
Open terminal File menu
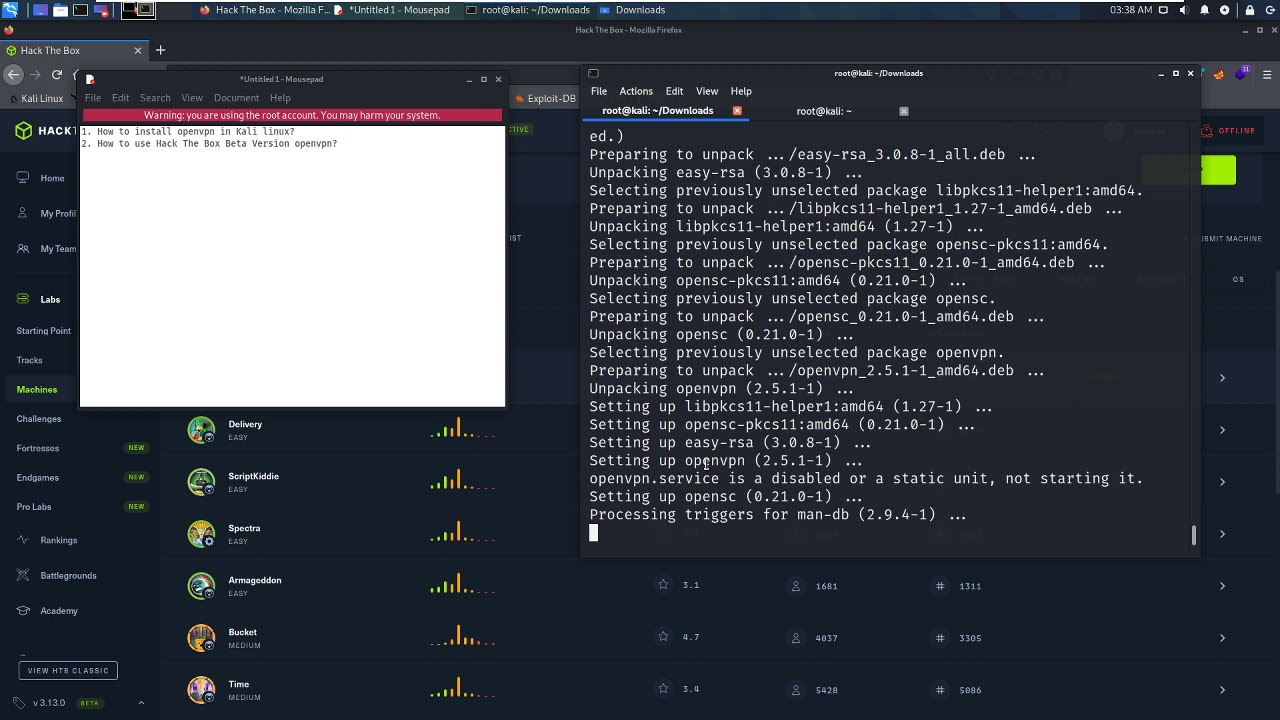pos(598,91)
